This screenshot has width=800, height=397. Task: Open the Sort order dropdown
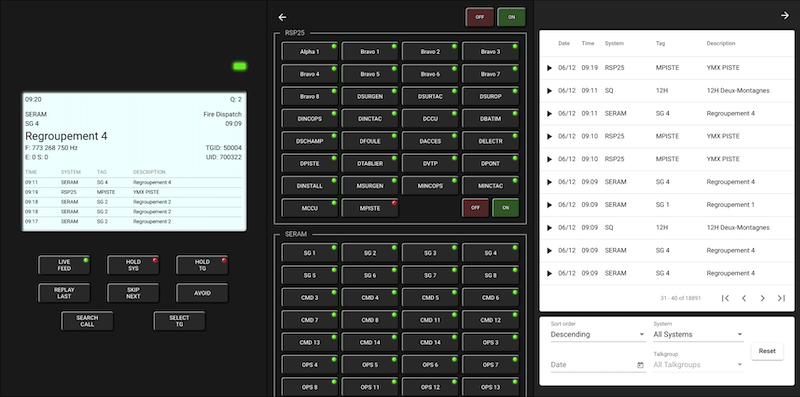(598, 335)
